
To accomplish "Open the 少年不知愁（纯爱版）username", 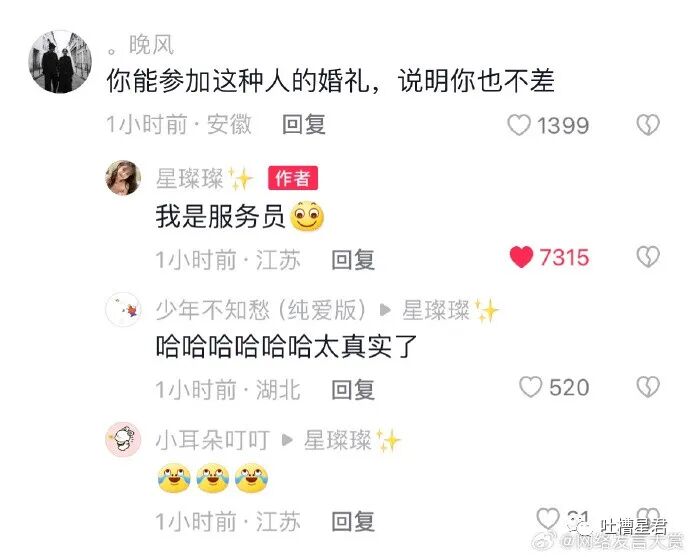I will pos(261,310).
